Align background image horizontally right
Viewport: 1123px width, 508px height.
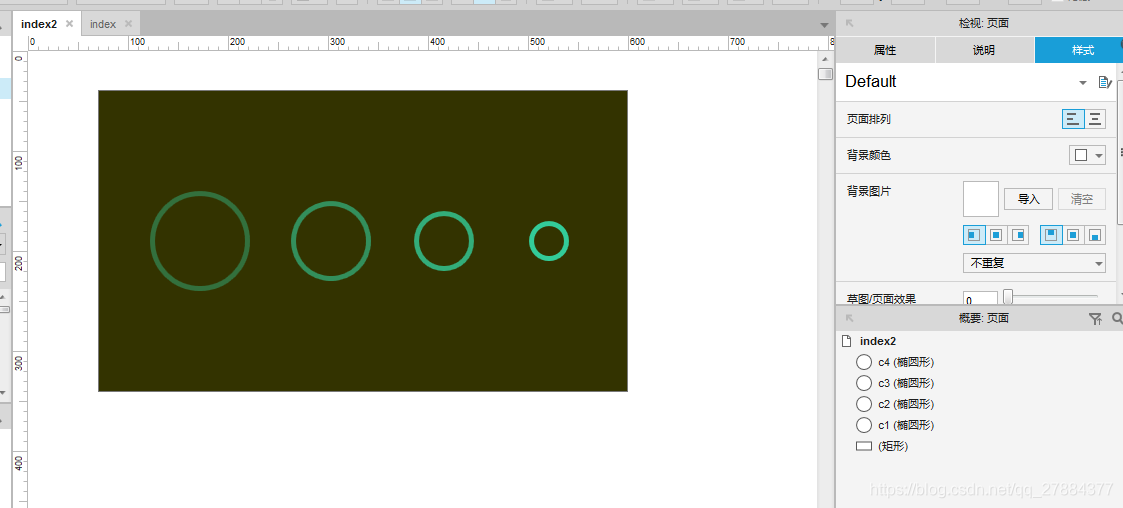point(1018,234)
